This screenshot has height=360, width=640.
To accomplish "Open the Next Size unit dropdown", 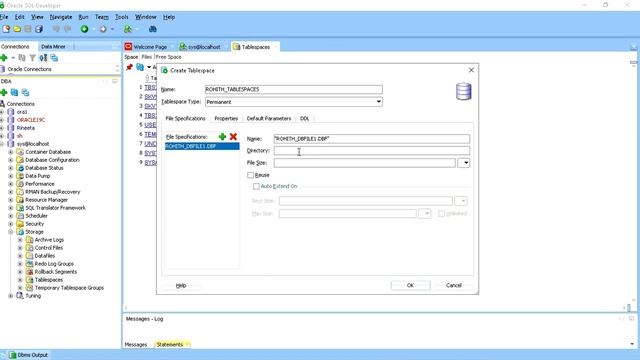I will 461,201.
